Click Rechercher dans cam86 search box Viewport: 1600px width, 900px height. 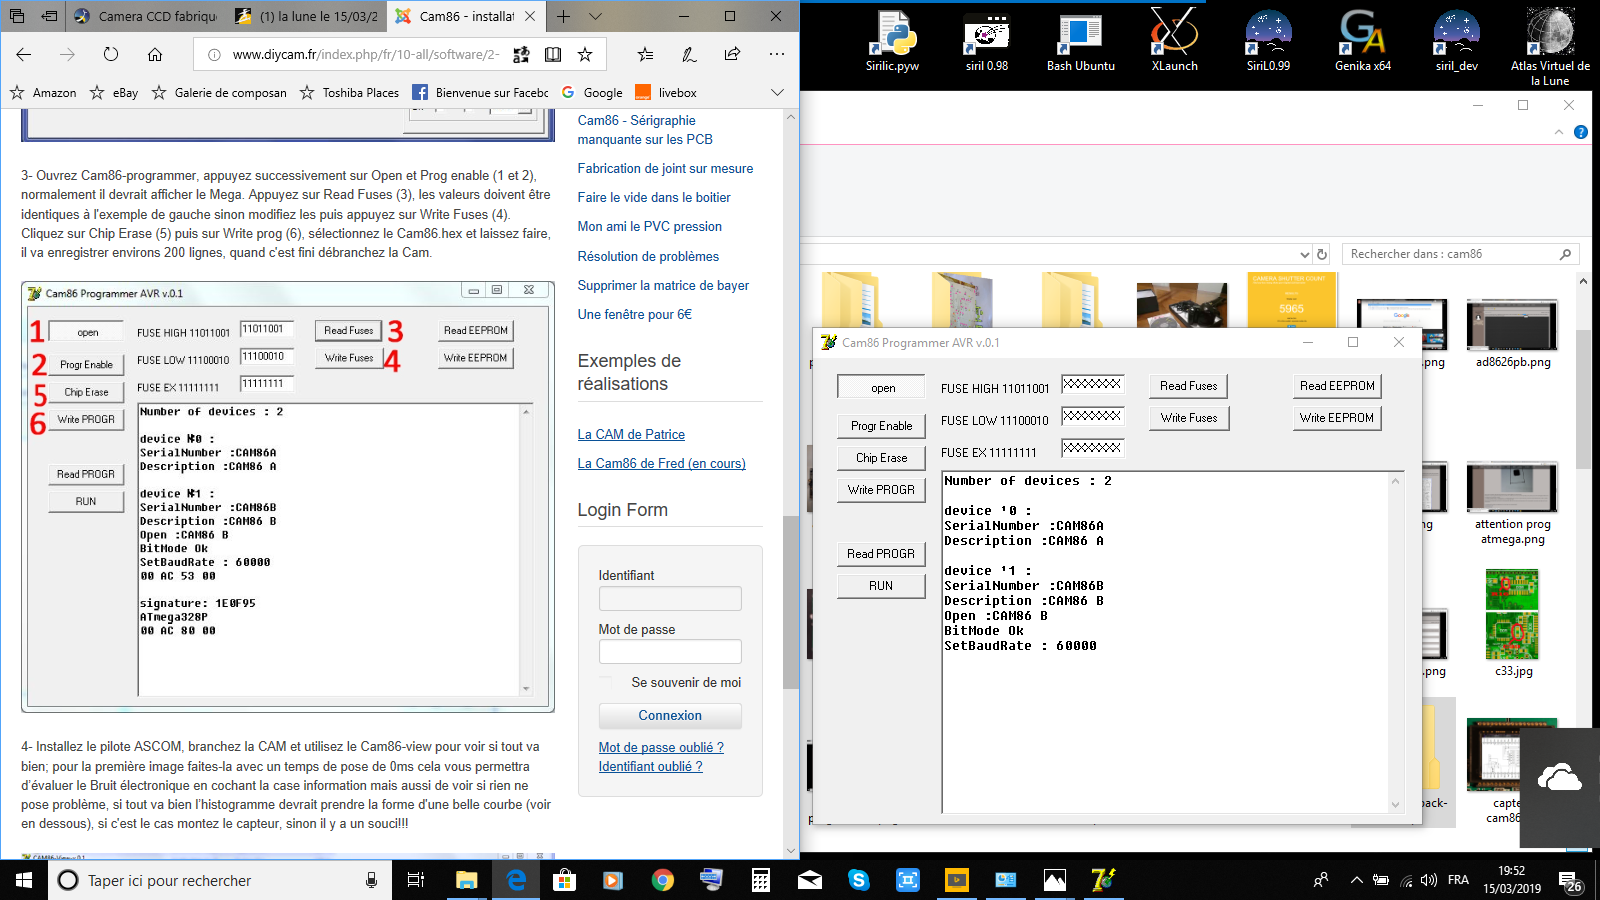pos(1460,254)
